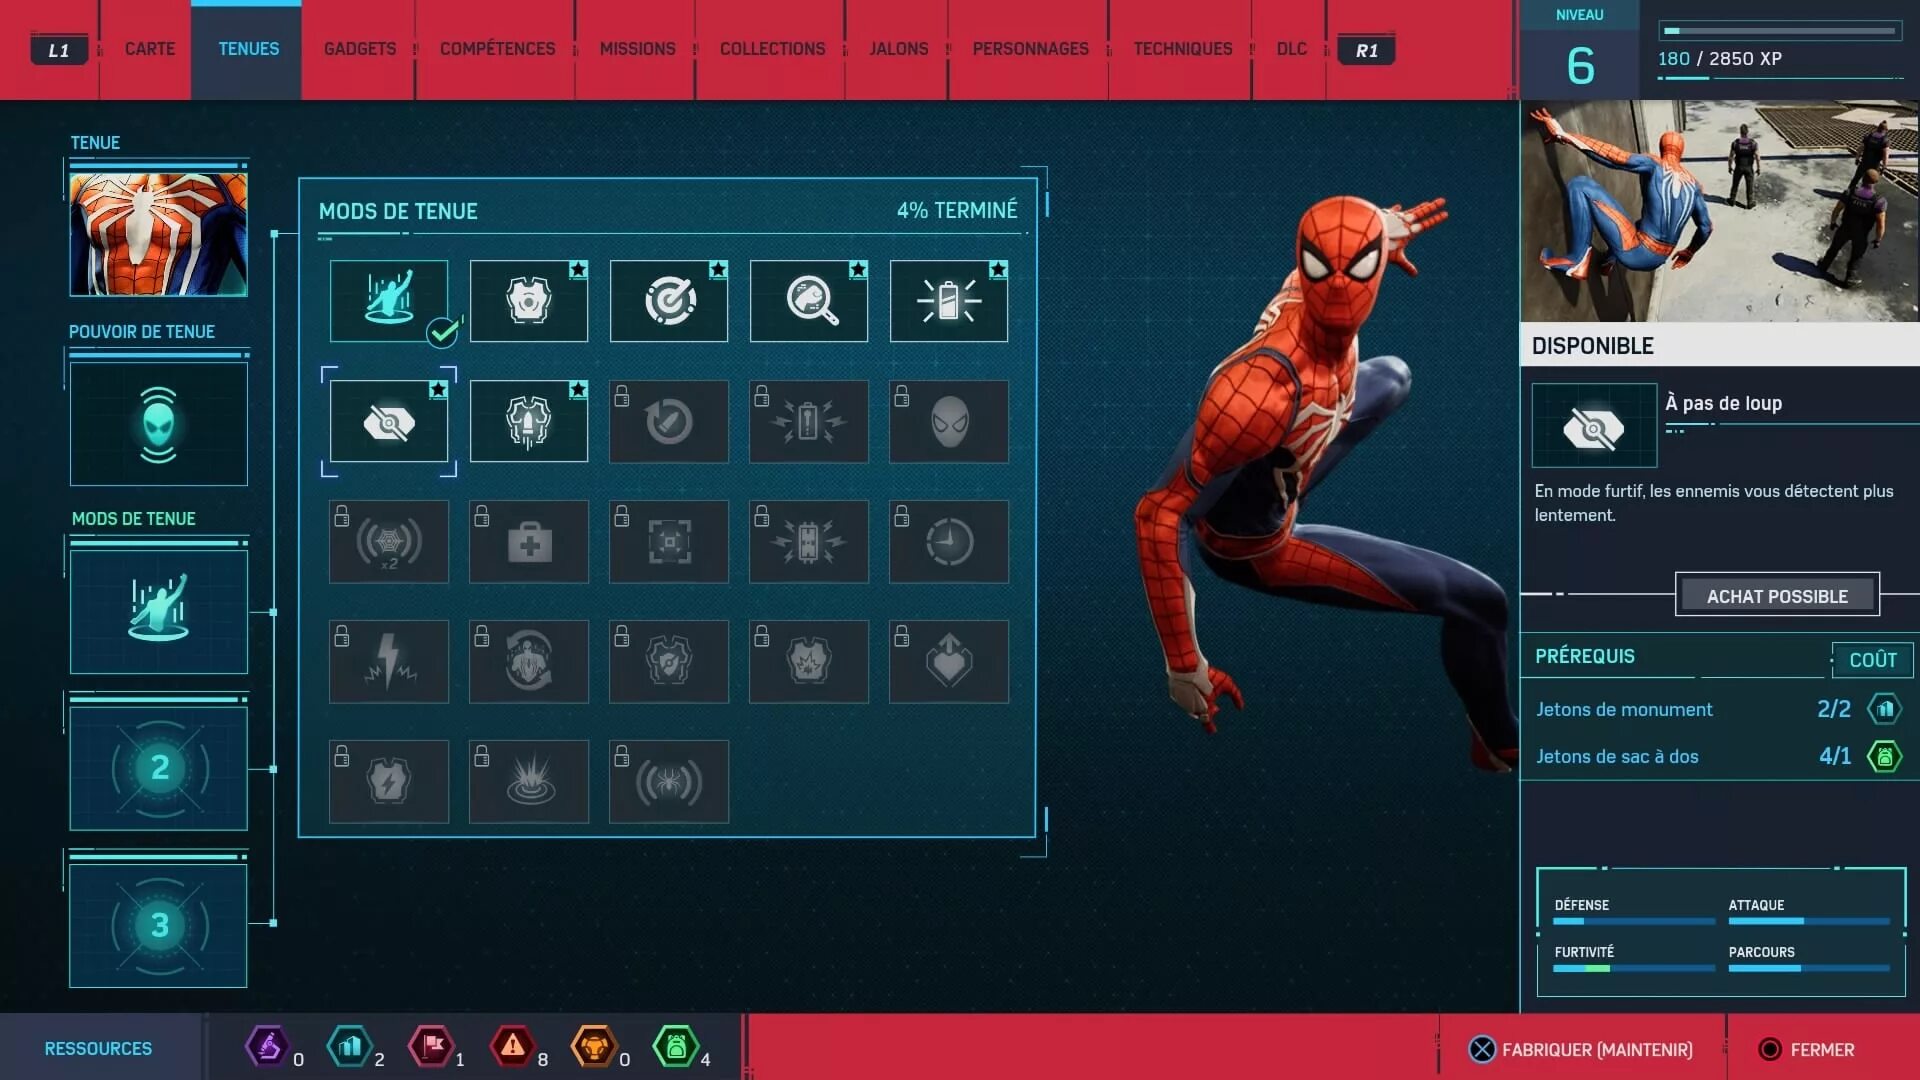This screenshot has height=1080, width=1920.
Task: Open the Suit Power slot
Action: tap(158, 424)
